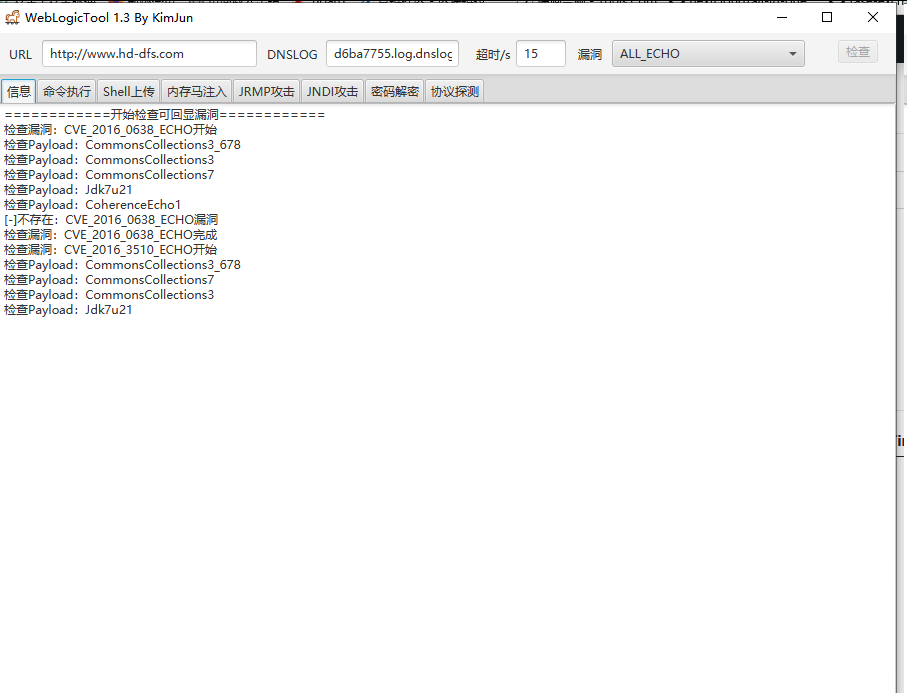Minimize the WebLogicTool window
This screenshot has width=907, height=693.
(x=781, y=17)
